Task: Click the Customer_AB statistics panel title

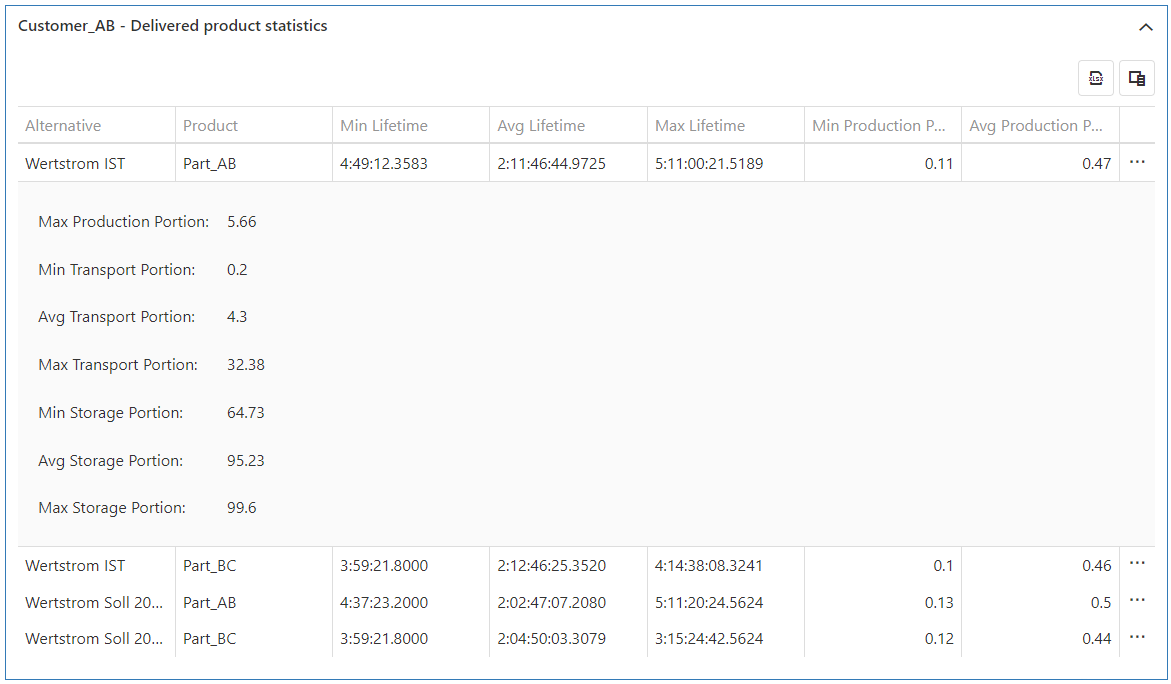Action: point(172,26)
